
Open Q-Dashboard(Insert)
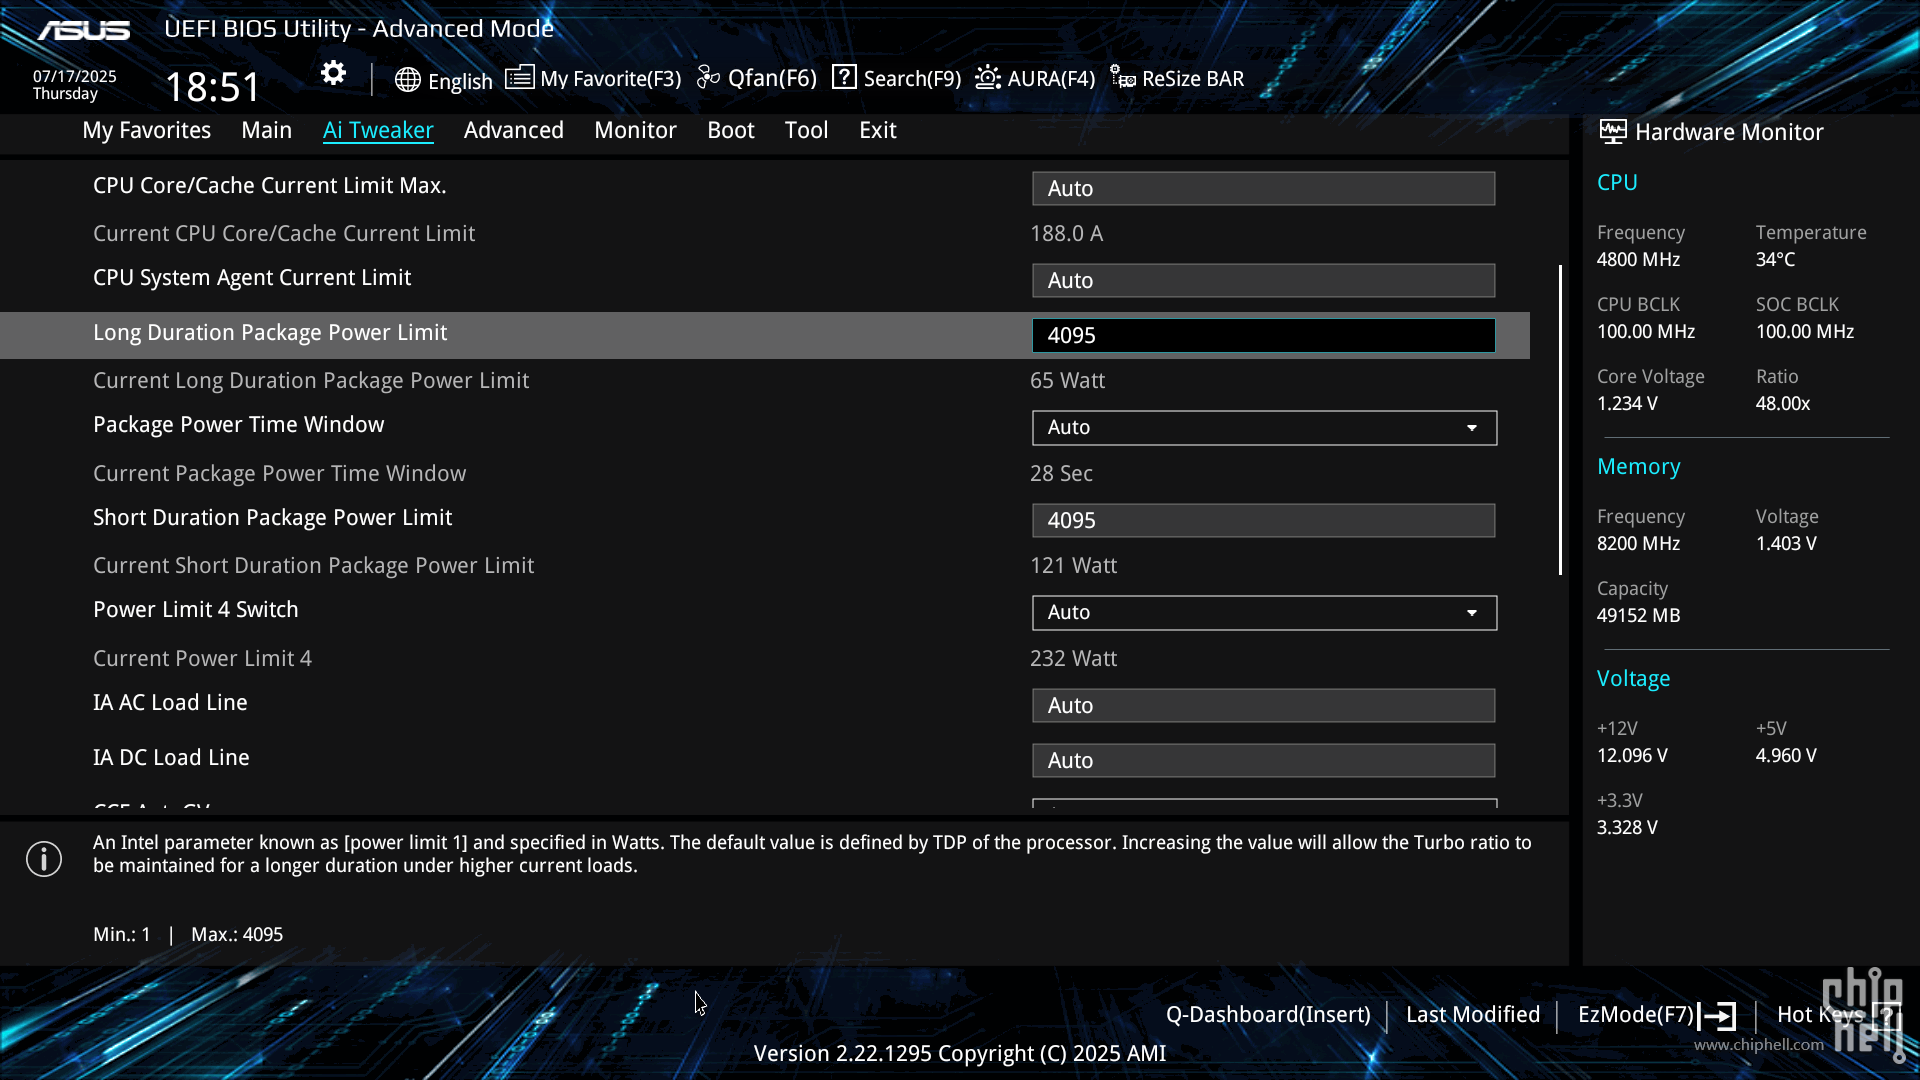coord(1268,1015)
